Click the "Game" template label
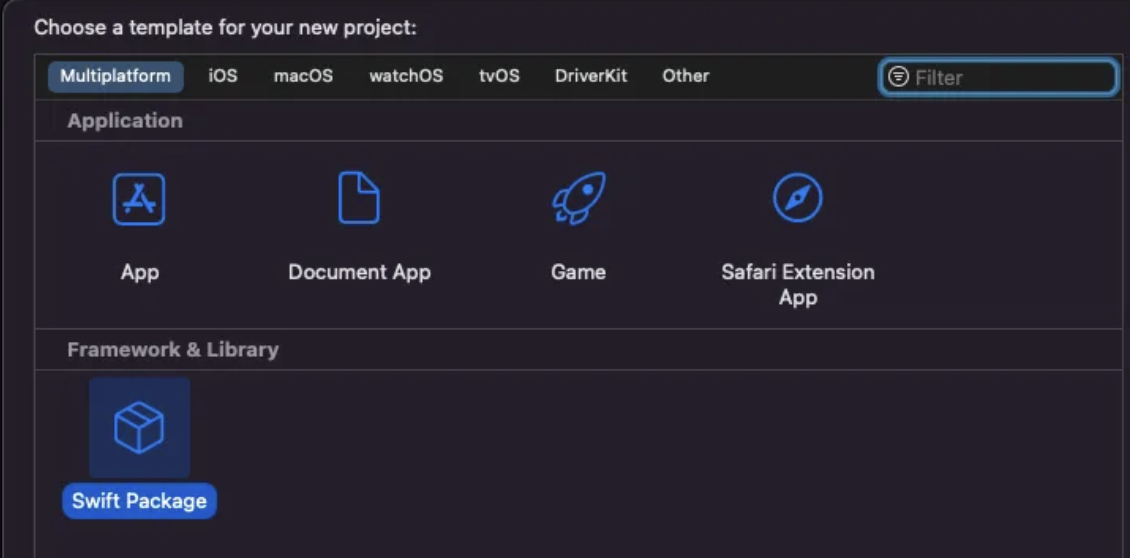1130x558 pixels. (x=578, y=272)
